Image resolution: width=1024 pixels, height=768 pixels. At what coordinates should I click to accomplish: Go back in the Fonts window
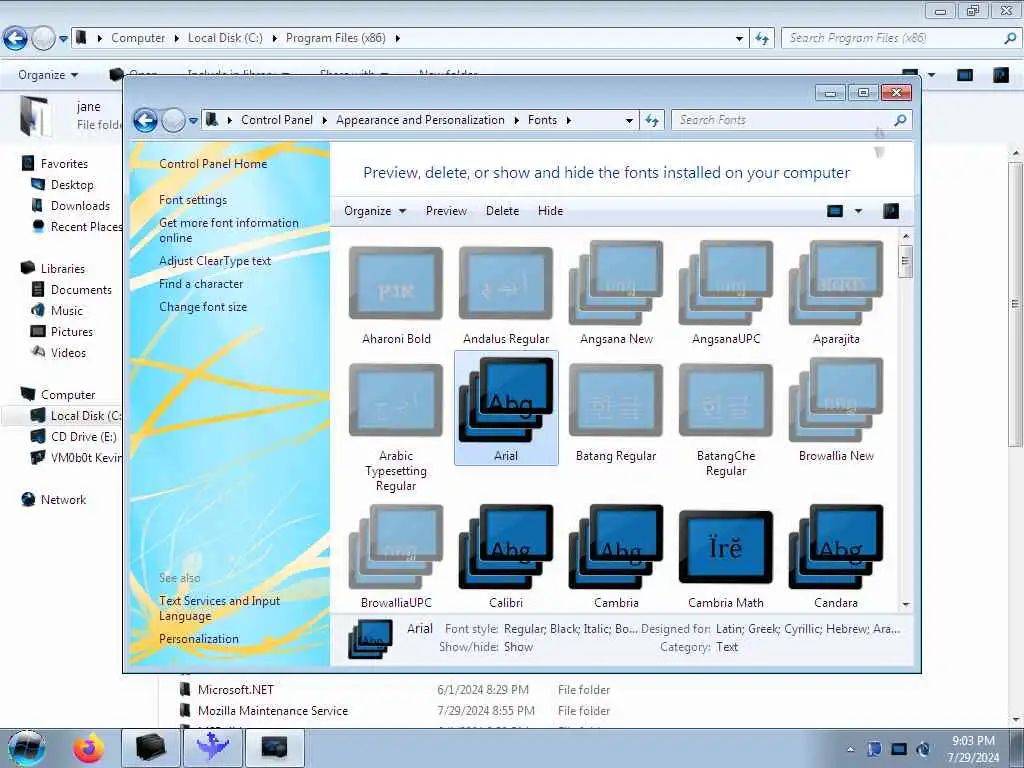coord(145,120)
